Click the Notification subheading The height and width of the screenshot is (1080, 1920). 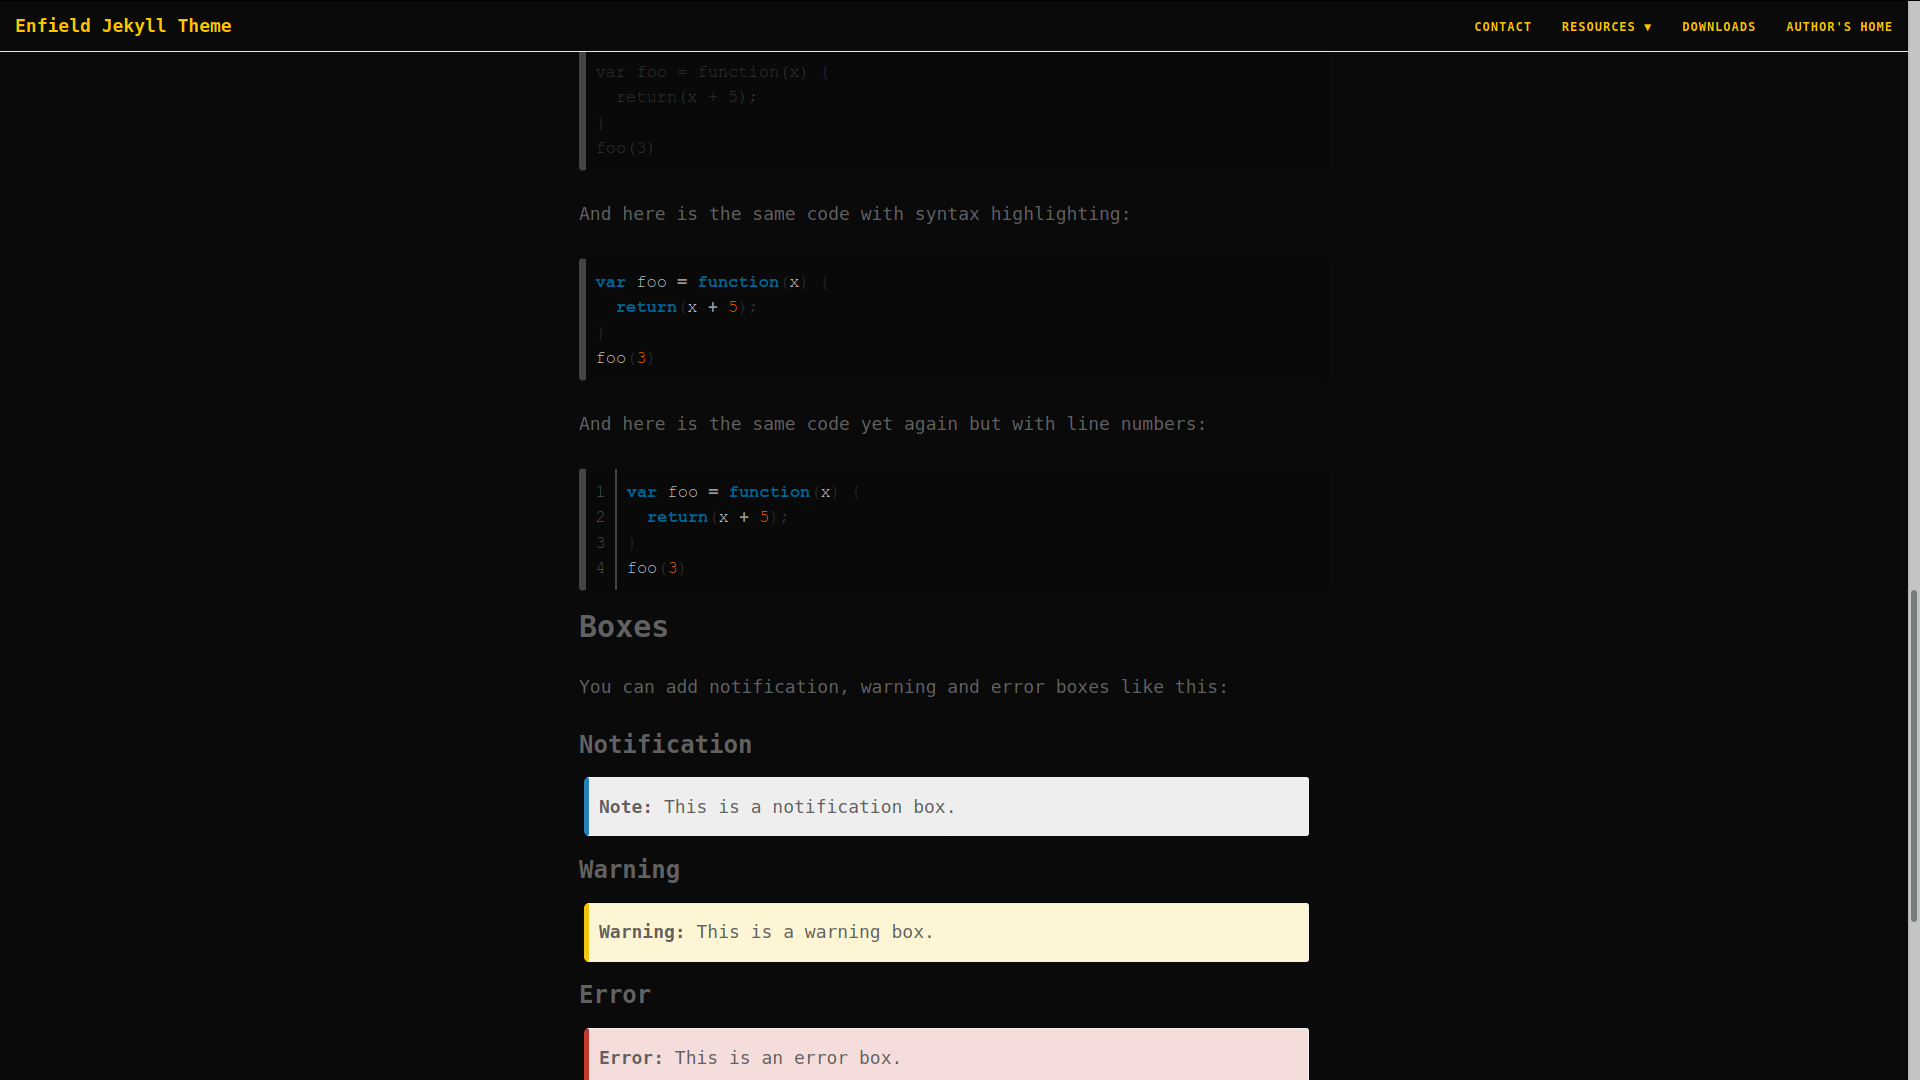[x=665, y=745]
